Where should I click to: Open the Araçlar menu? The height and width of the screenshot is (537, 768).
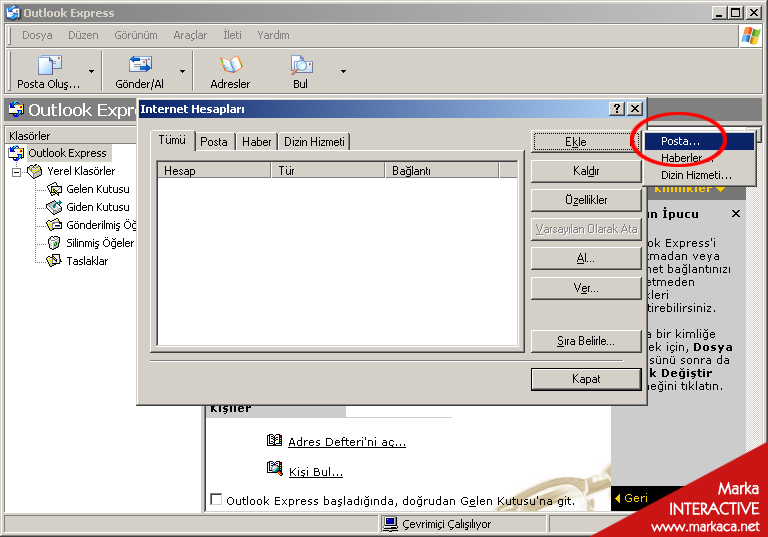coord(190,35)
